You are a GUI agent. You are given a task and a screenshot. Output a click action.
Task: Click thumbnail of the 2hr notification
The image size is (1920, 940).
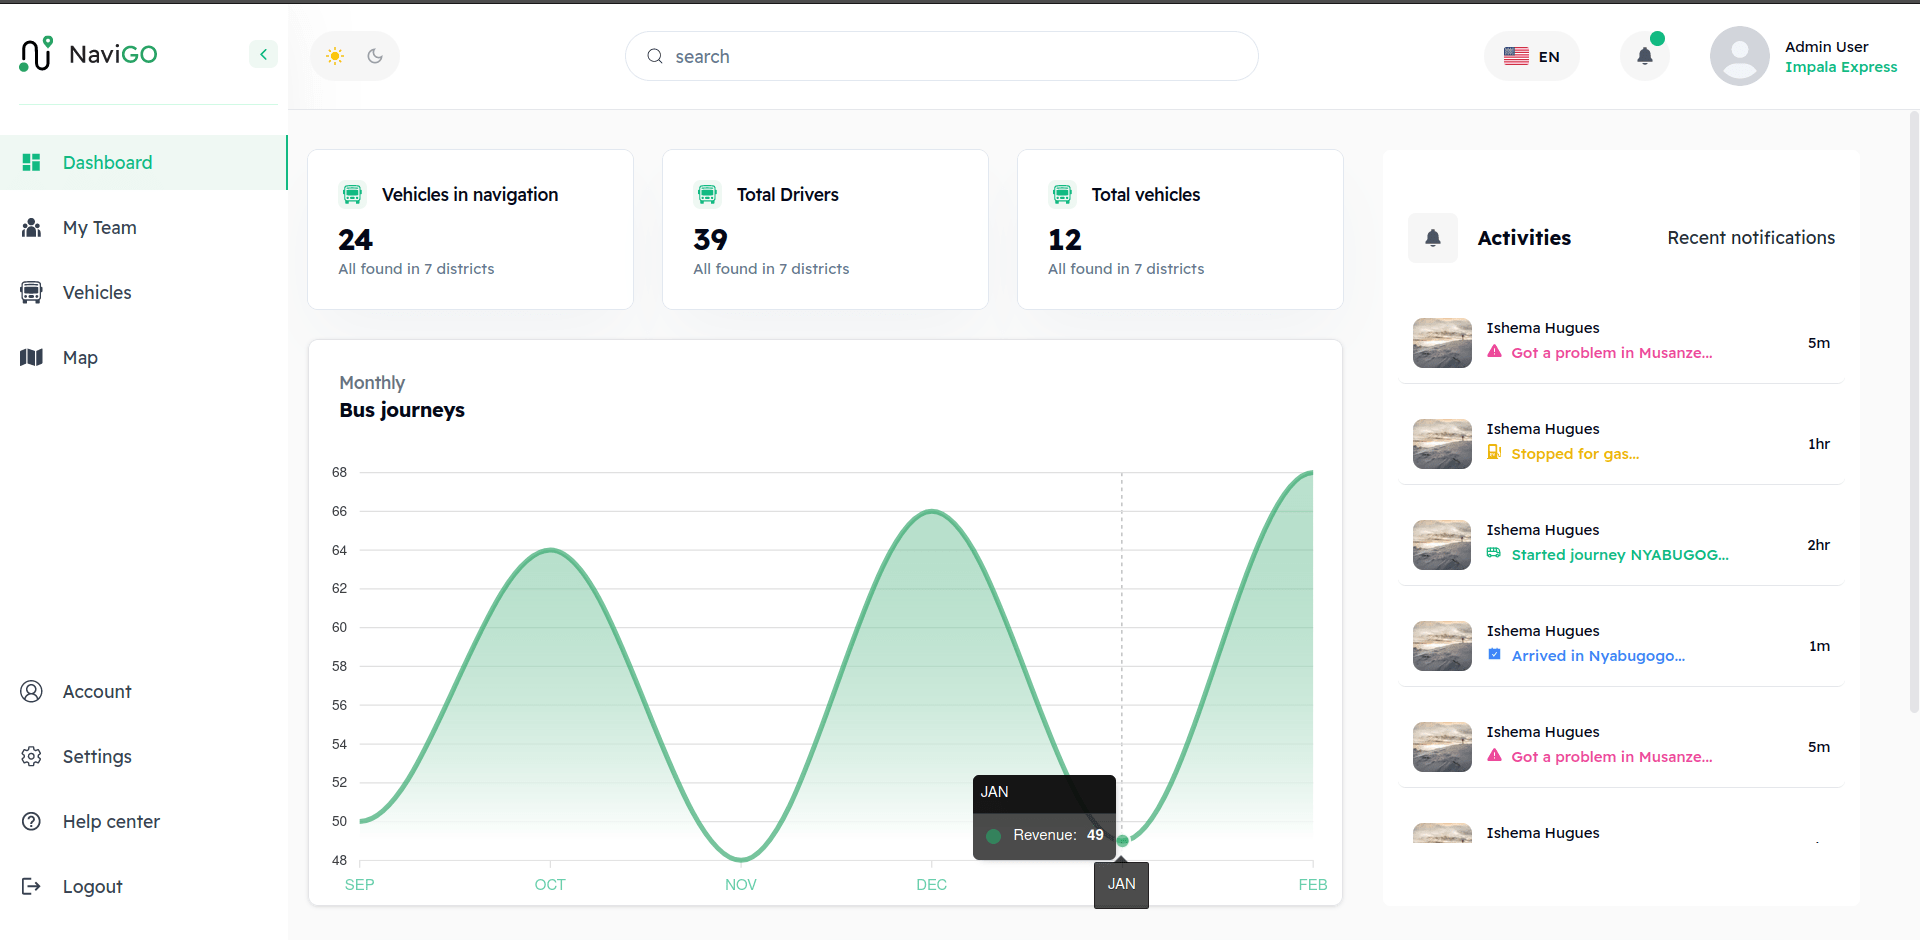tap(1442, 545)
